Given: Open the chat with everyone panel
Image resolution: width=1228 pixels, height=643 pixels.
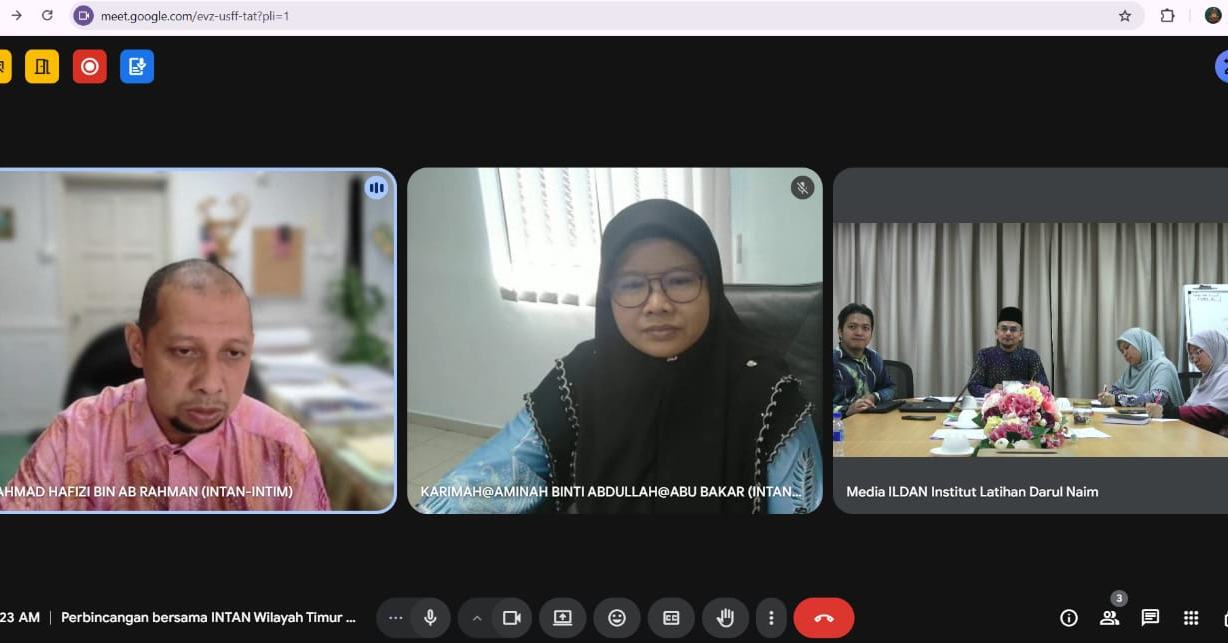Looking at the screenshot, I should [1150, 618].
